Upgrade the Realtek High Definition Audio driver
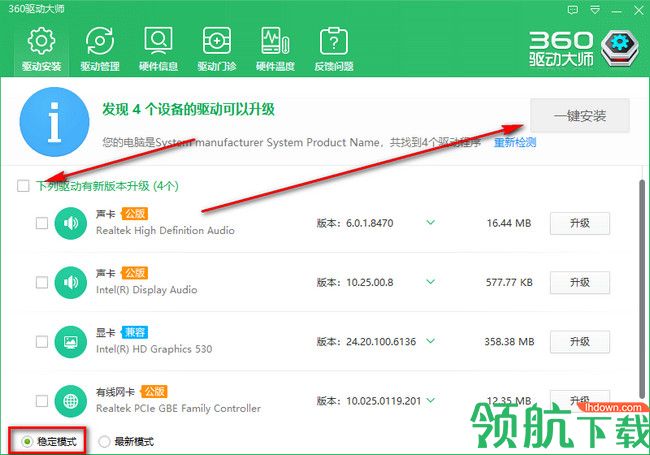 [580, 223]
